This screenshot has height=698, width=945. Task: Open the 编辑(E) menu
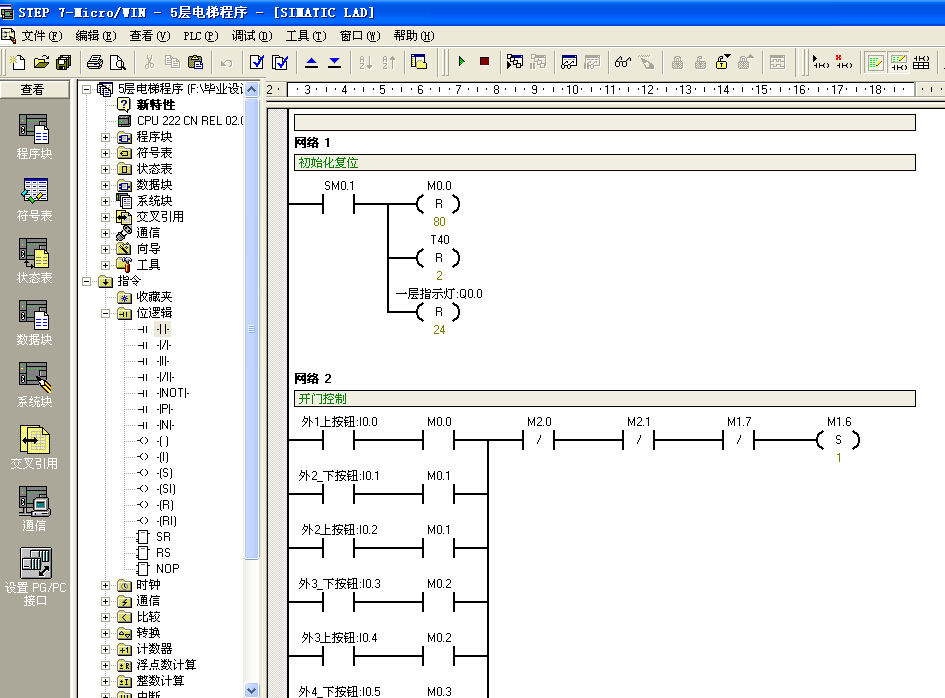pyautogui.click(x=96, y=36)
